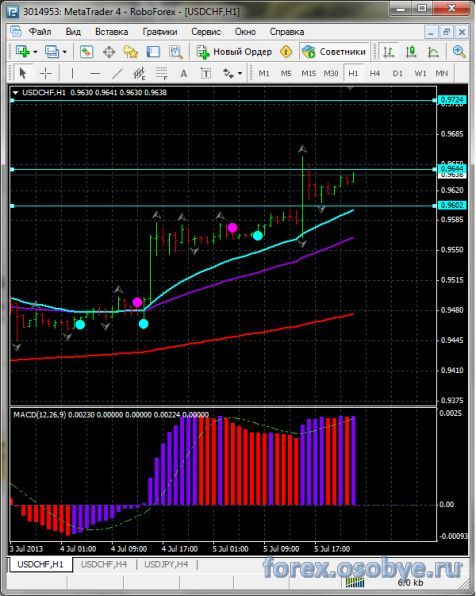Viewport: 476px width, 596px height.
Task: Select the arrow cursor tool
Action: [23, 73]
